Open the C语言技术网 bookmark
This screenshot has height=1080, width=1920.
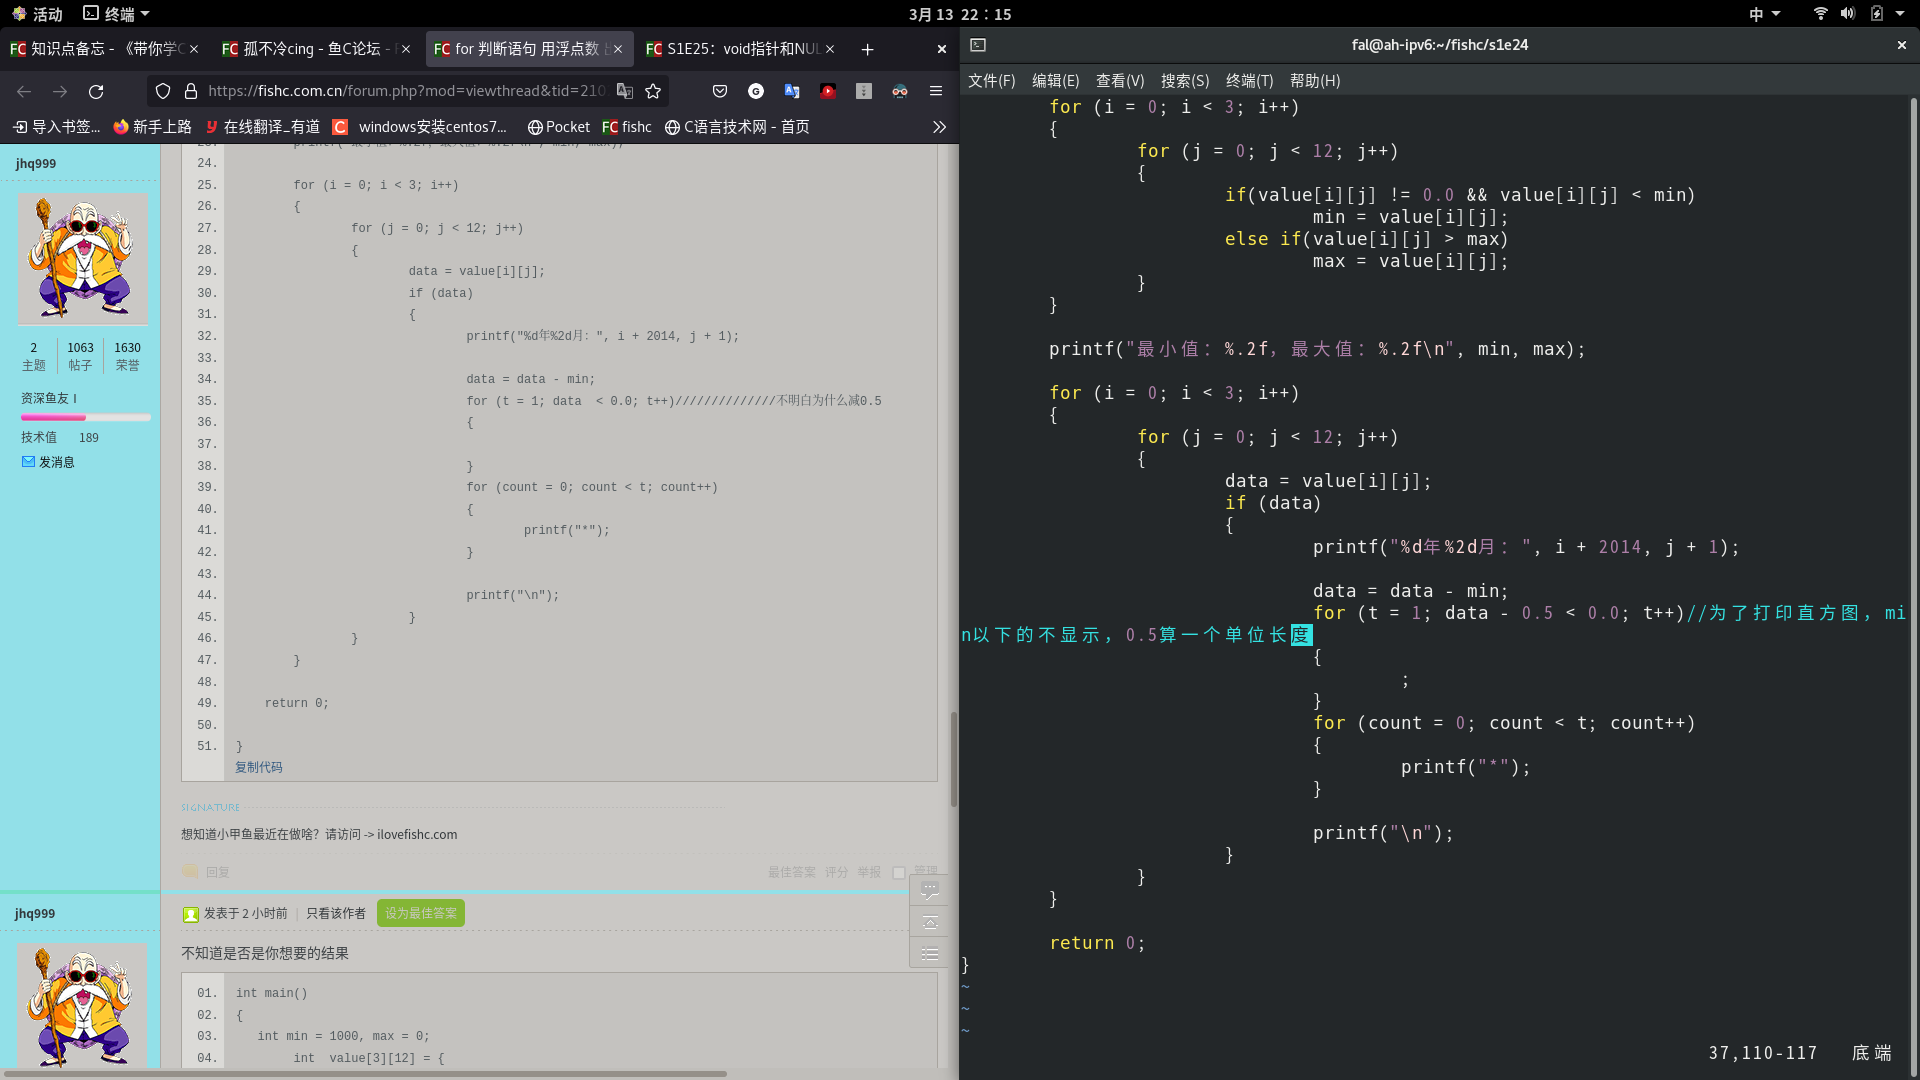[x=737, y=127]
